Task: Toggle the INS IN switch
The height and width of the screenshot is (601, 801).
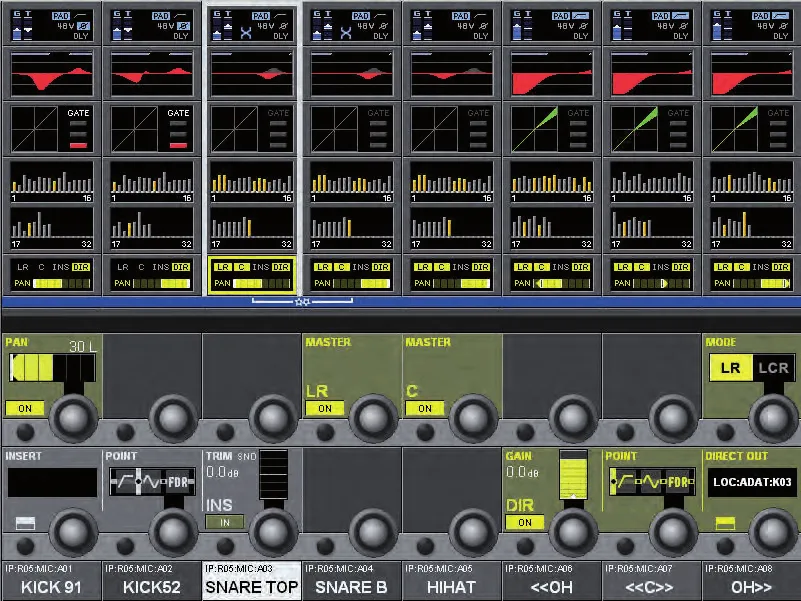Action: point(225,522)
